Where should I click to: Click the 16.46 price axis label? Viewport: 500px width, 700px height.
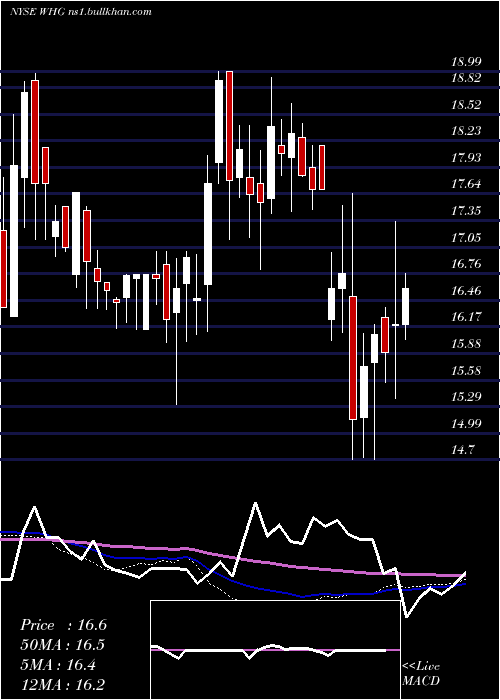[x=466, y=291]
